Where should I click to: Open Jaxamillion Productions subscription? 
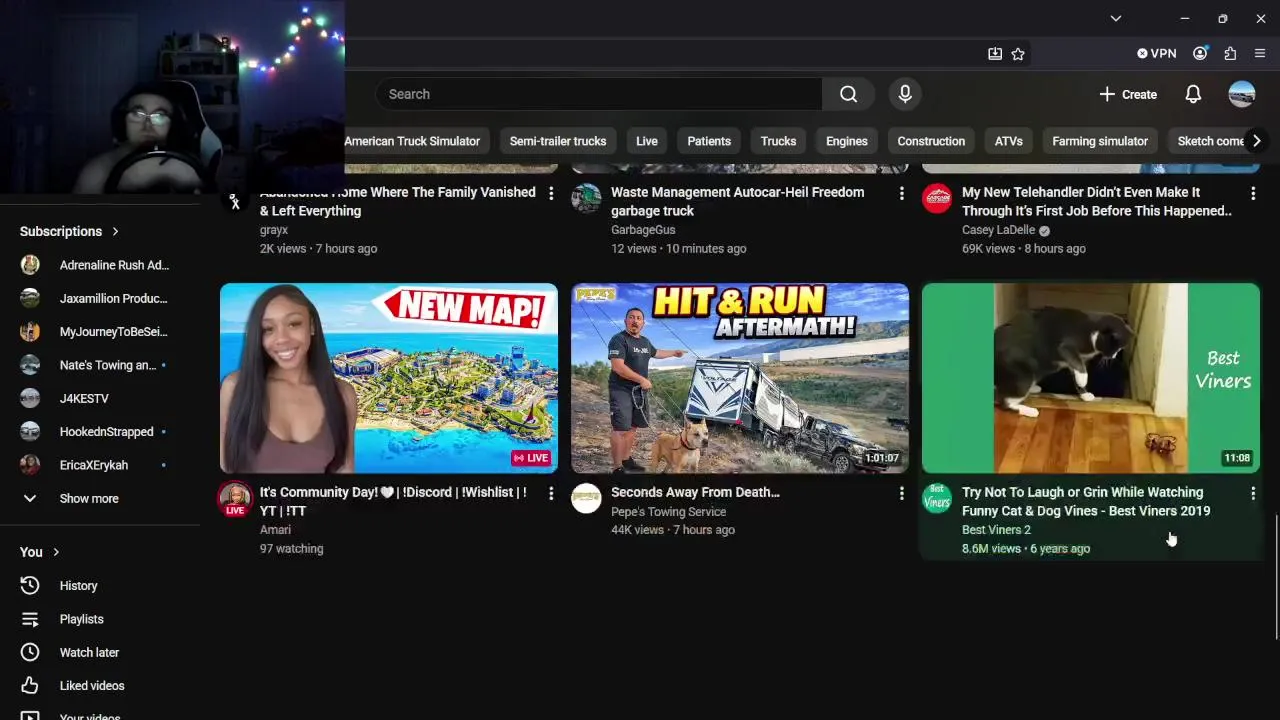(100, 298)
